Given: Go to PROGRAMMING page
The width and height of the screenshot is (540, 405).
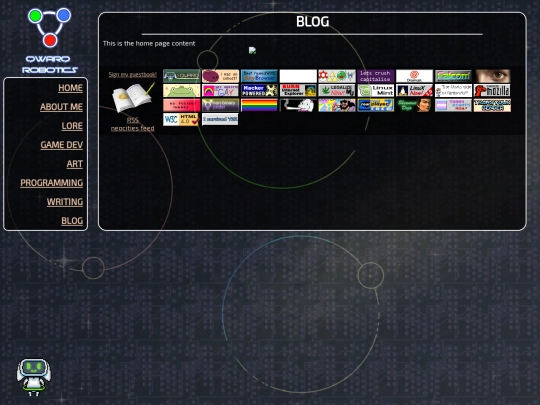Looking at the screenshot, I should (x=52, y=183).
